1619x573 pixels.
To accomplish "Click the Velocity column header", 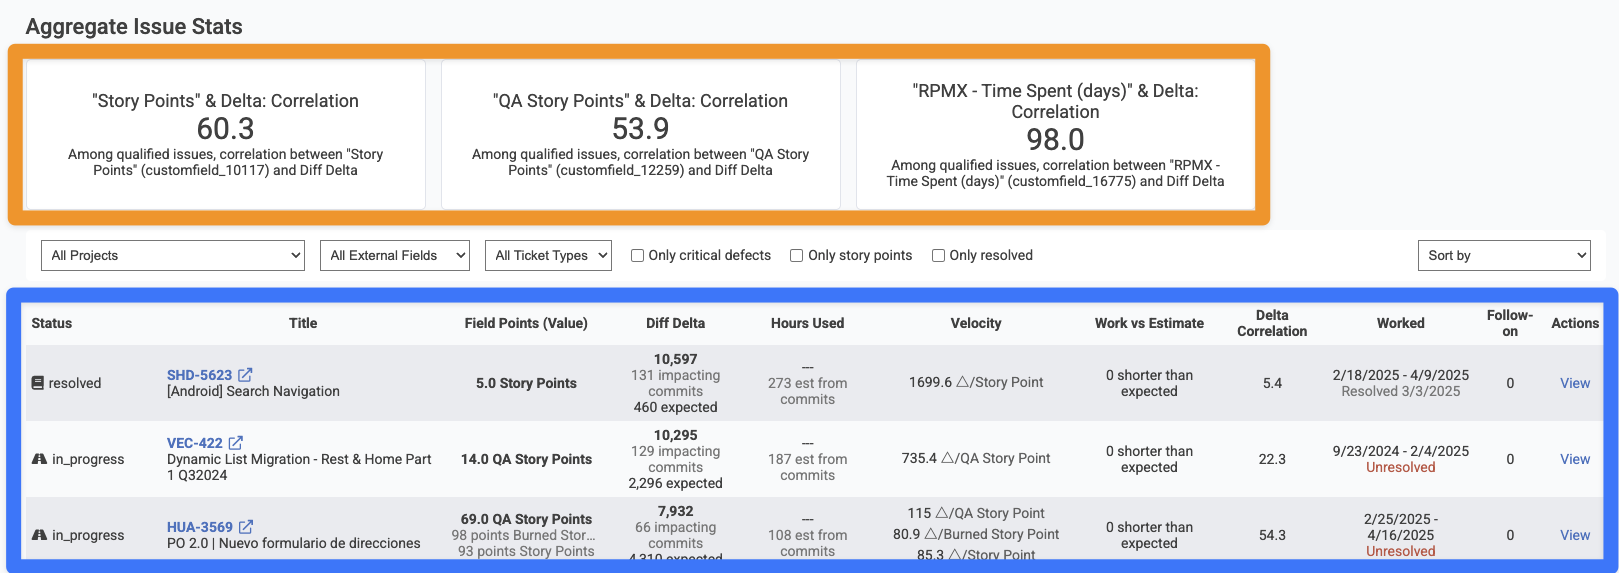I will [975, 323].
